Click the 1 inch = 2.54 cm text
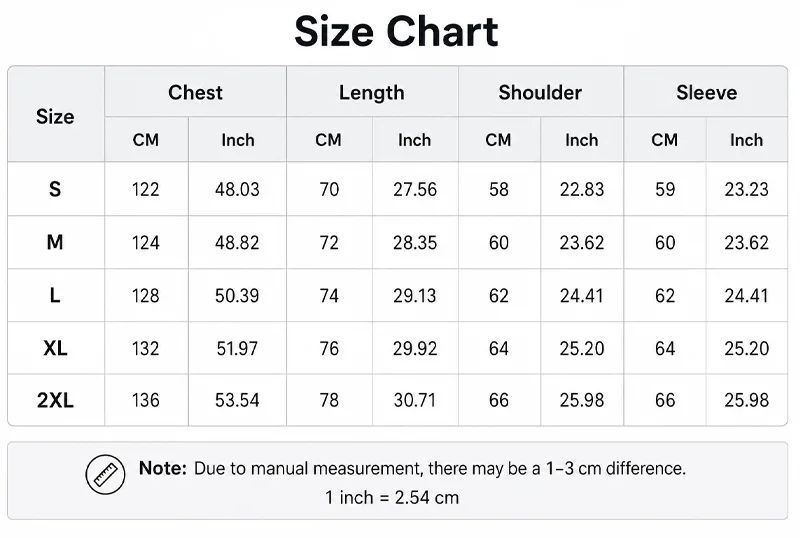This screenshot has height=538, width=800. [392, 497]
